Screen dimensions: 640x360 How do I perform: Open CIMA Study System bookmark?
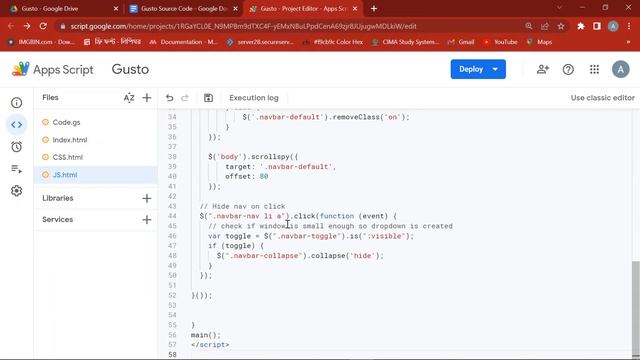point(406,42)
